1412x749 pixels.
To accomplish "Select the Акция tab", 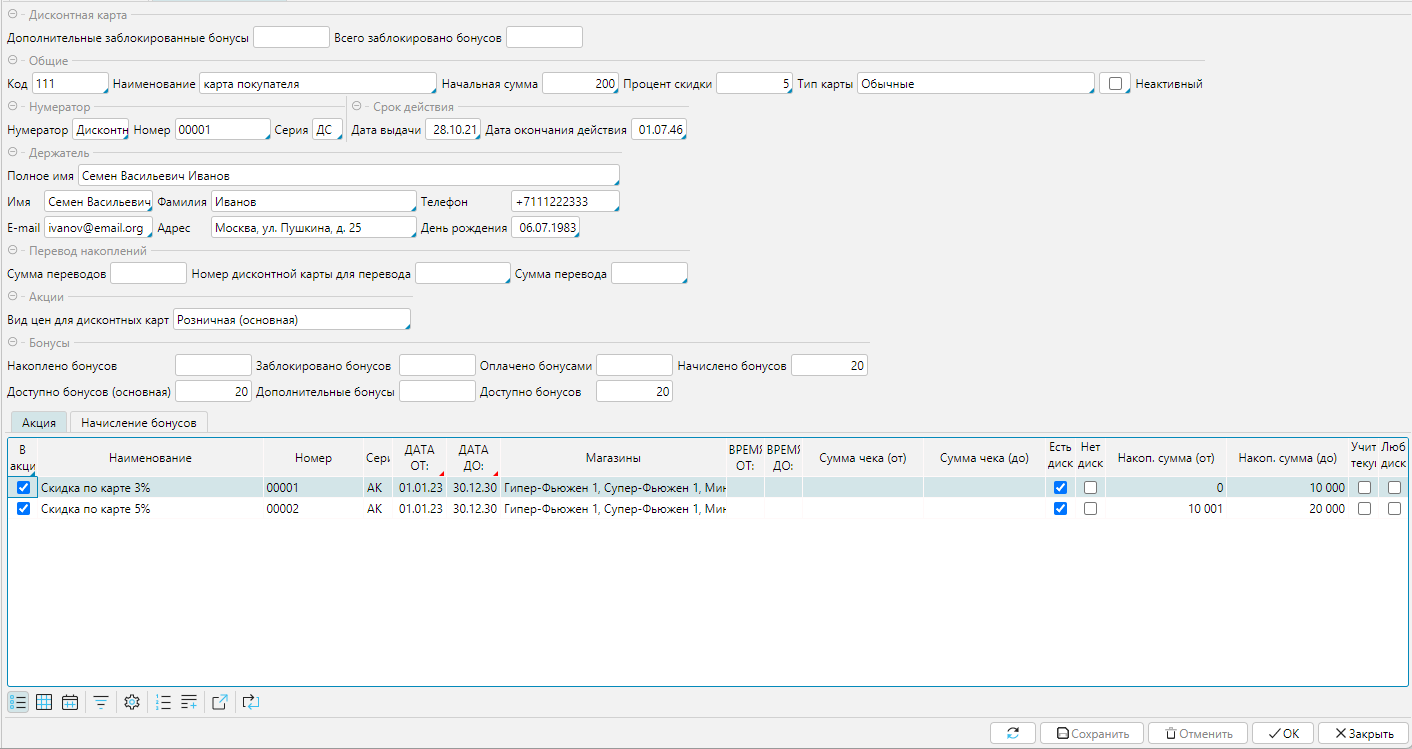I will (39, 423).
